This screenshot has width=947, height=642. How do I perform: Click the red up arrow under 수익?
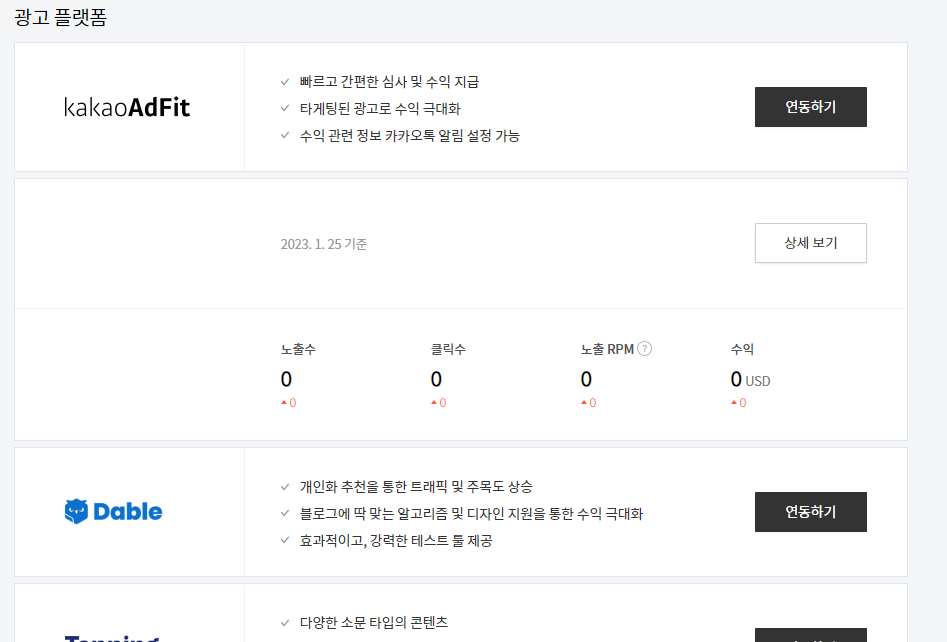click(734, 402)
